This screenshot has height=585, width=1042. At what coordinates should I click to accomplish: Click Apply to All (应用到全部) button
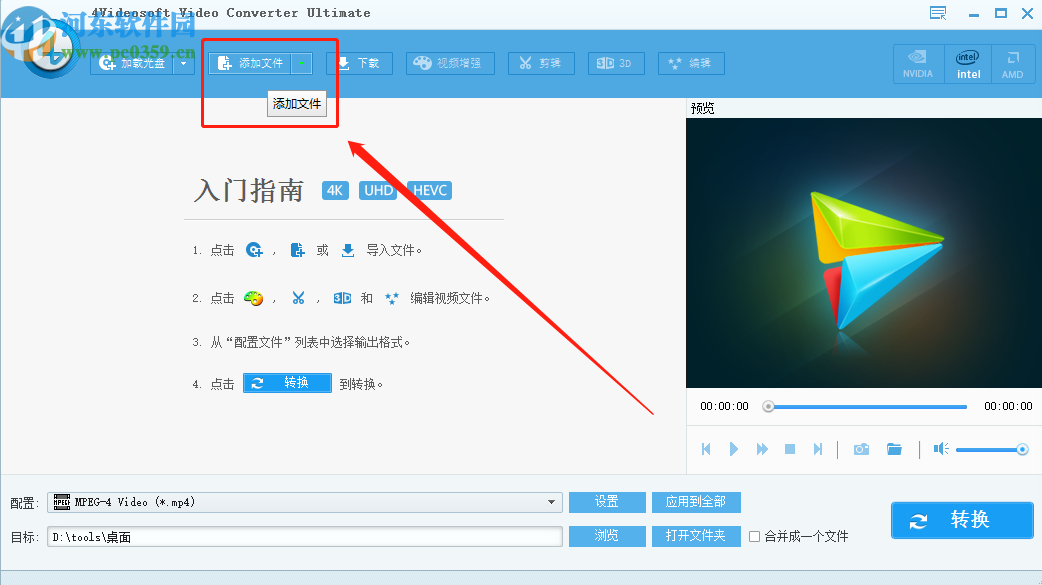pos(696,502)
